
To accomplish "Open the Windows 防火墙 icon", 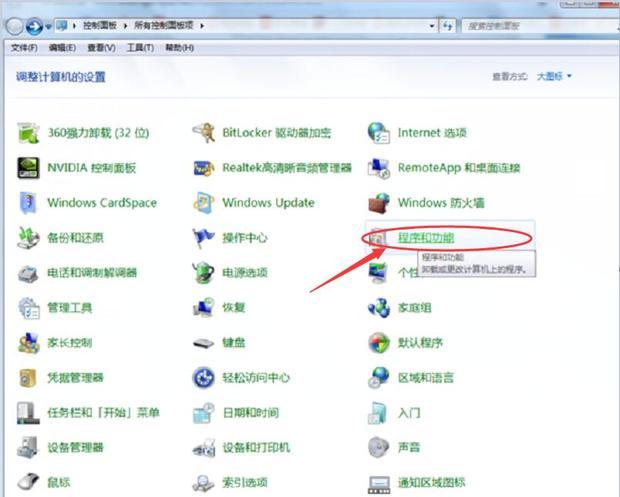I will [x=379, y=203].
